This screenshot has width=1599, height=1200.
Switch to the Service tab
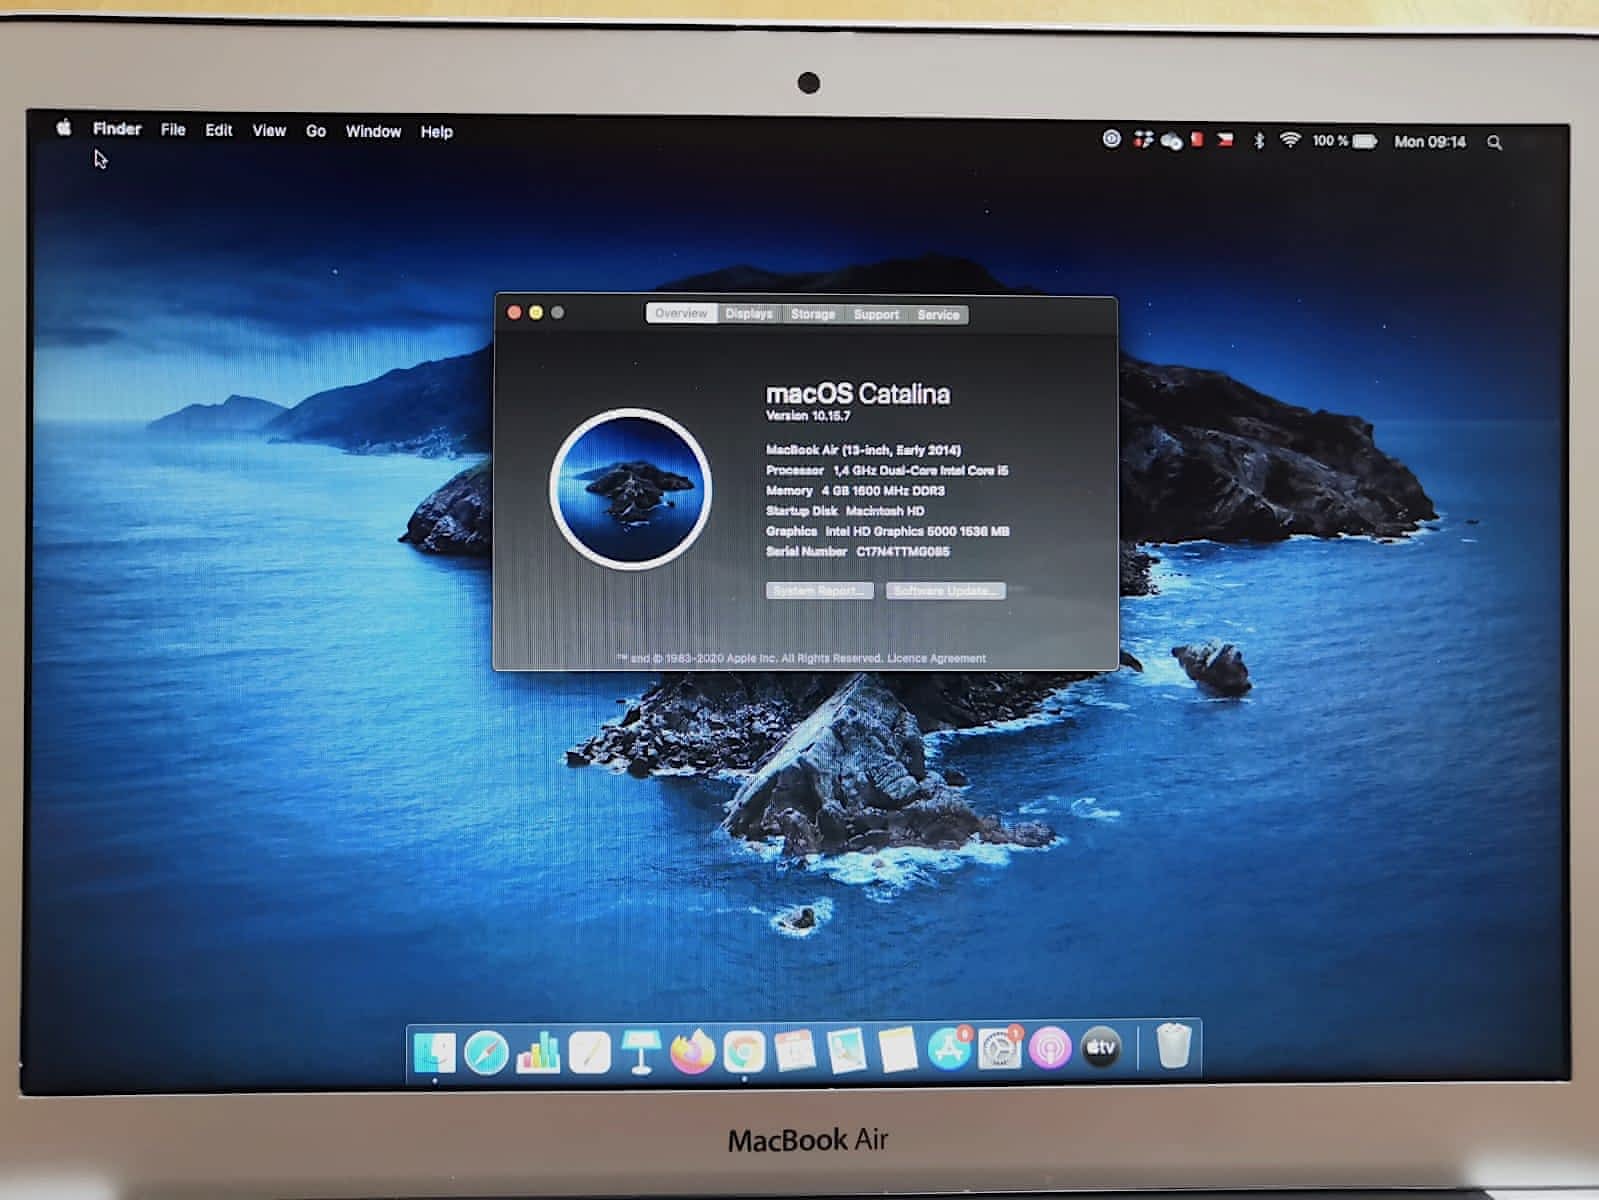pos(938,315)
